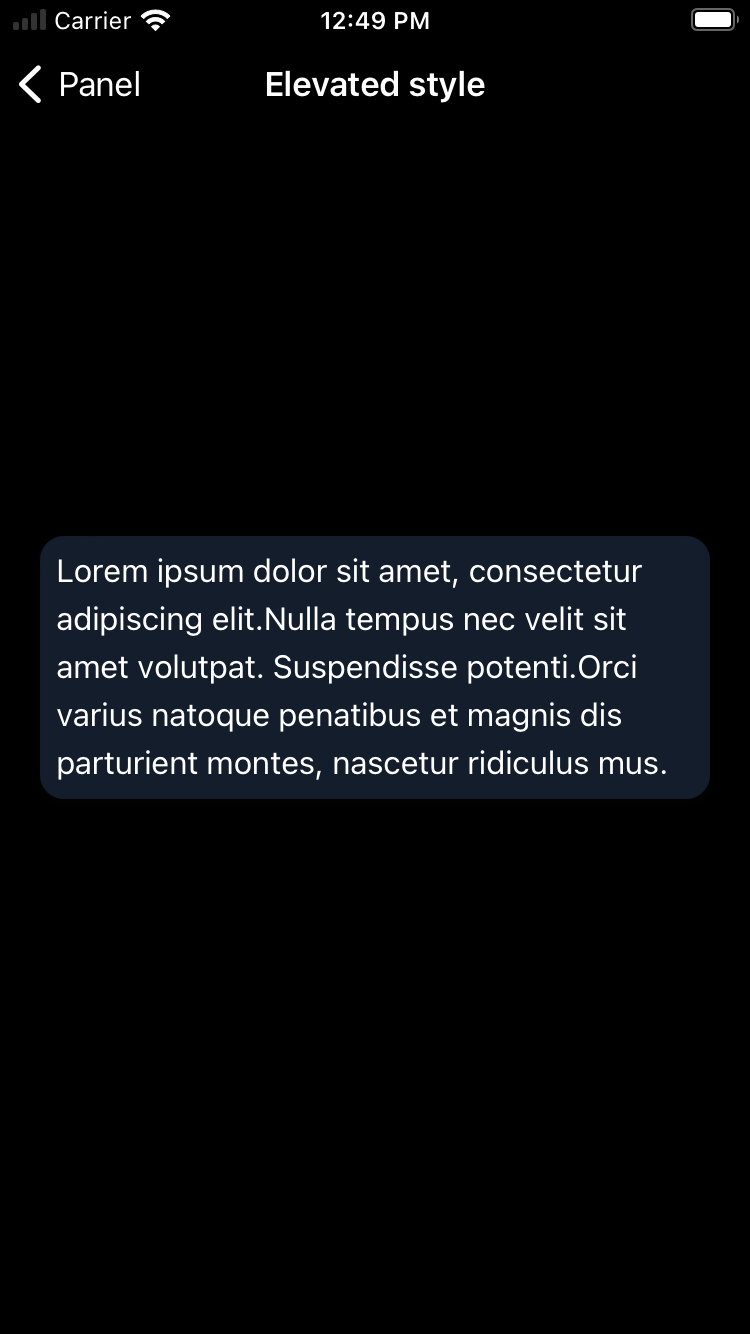Click the word volutpat in the panel
The width and height of the screenshot is (750, 1334).
click(207, 668)
